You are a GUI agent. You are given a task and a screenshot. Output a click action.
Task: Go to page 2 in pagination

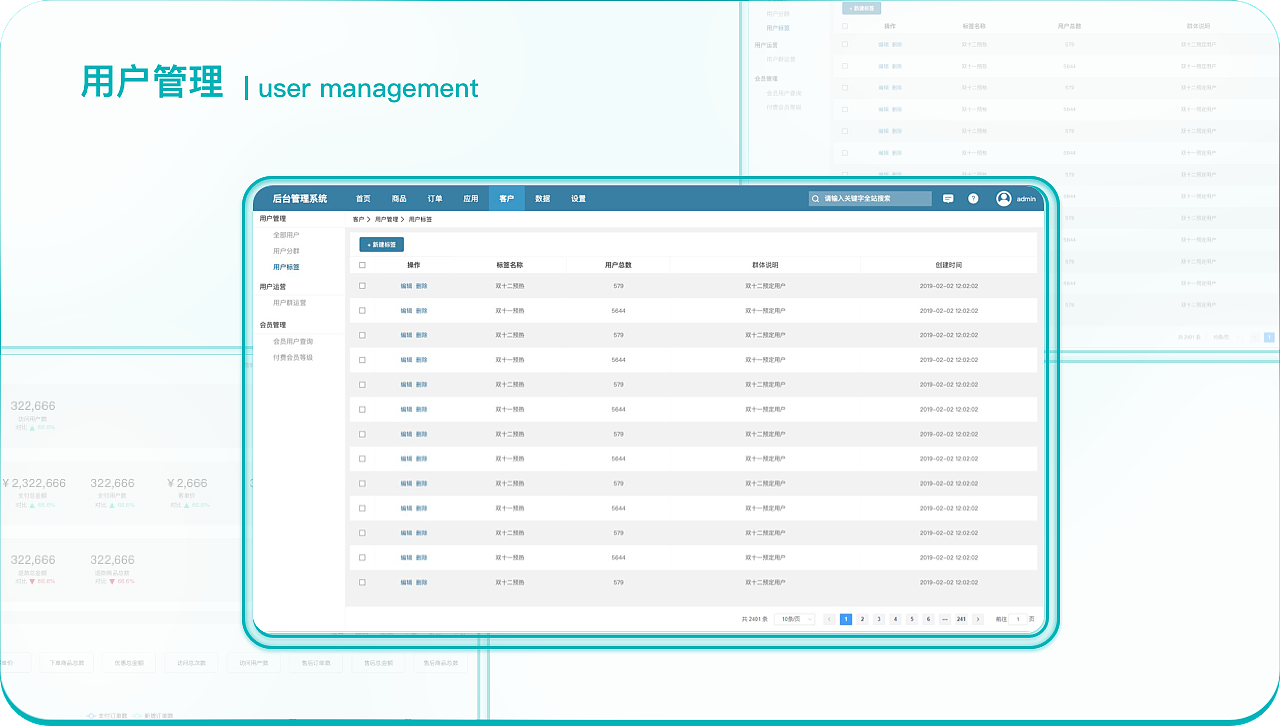[x=862, y=619]
